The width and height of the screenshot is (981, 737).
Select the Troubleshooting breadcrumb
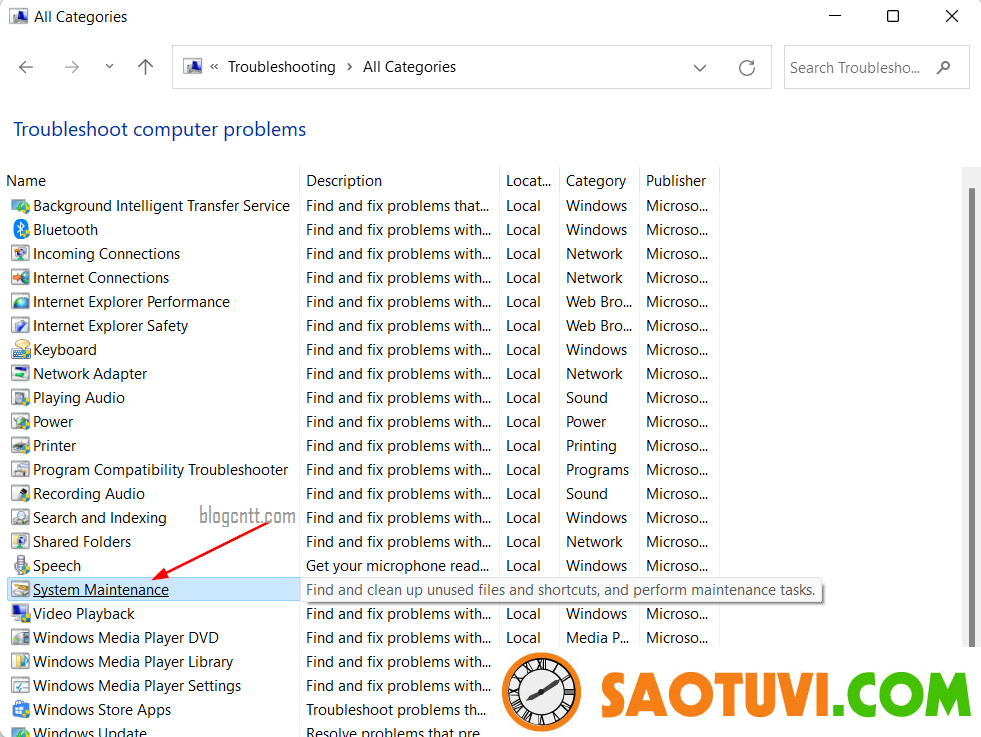(282, 67)
